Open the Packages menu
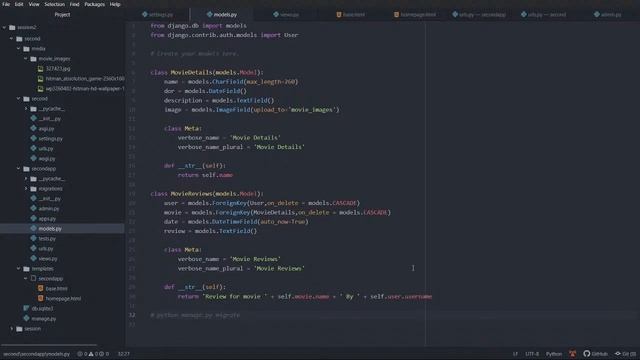 coord(95,4)
